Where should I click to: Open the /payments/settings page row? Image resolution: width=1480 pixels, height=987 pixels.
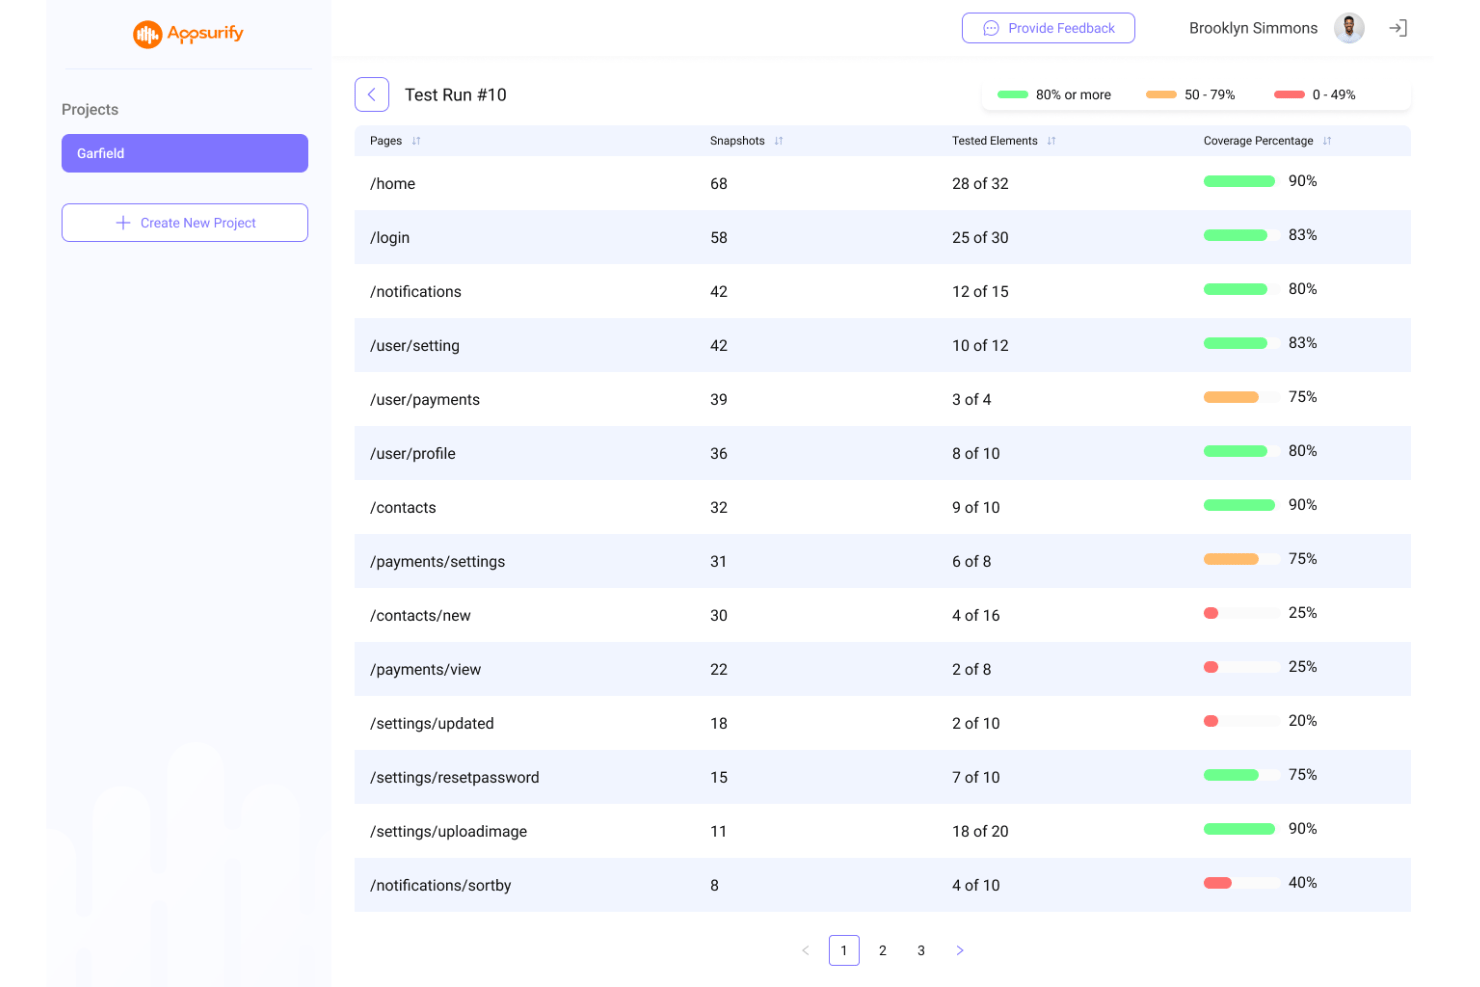[882, 561]
